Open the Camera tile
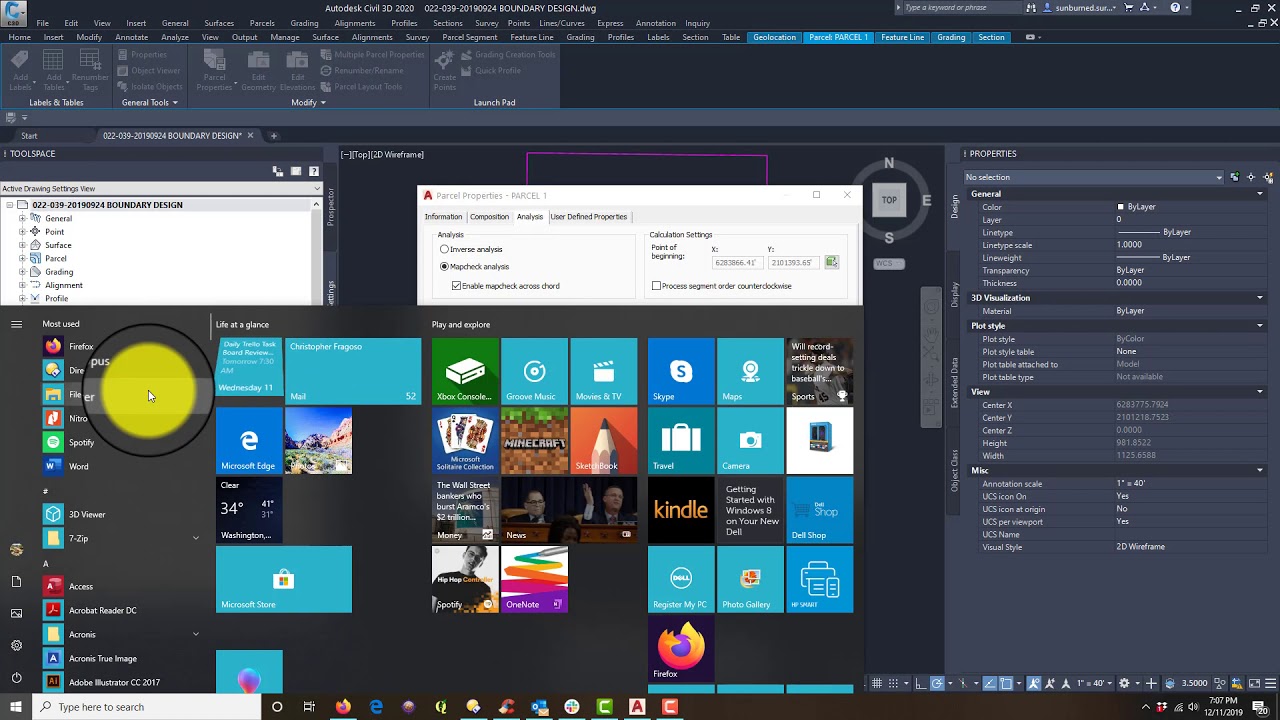This screenshot has height=720, width=1280. coord(750,440)
